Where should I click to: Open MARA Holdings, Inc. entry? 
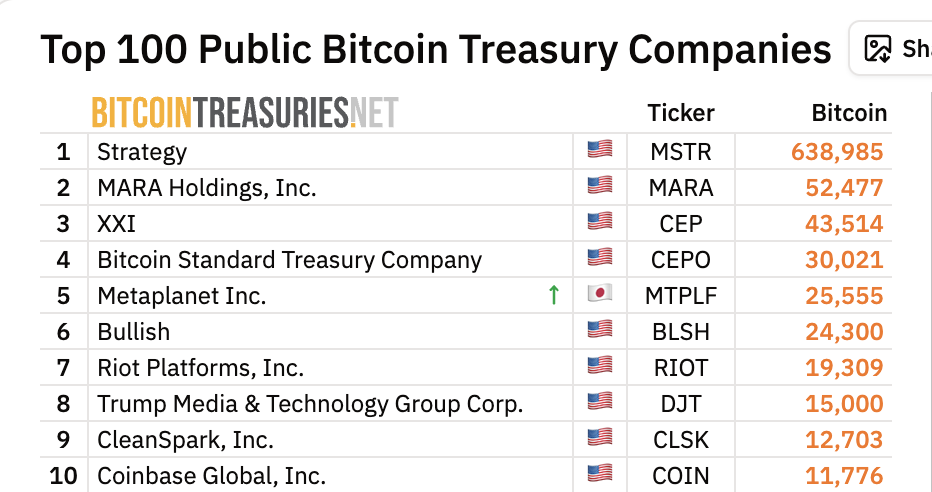pos(206,188)
